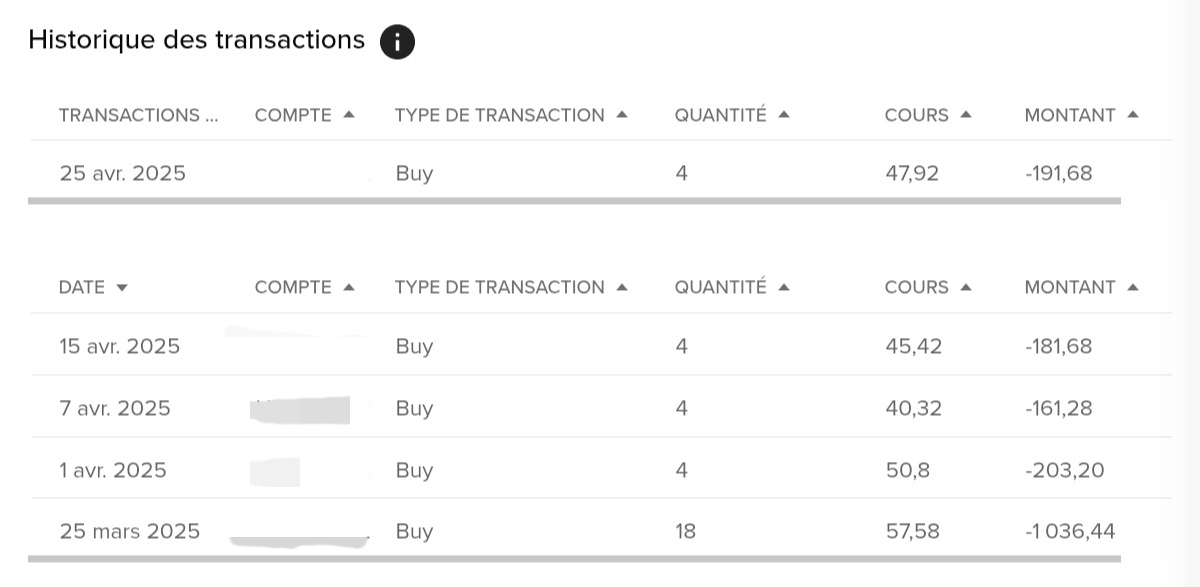The width and height of the screenshot is (1200, 587).
Task: Select the 1 avr. 2025 transaction row
Action: 600,469
